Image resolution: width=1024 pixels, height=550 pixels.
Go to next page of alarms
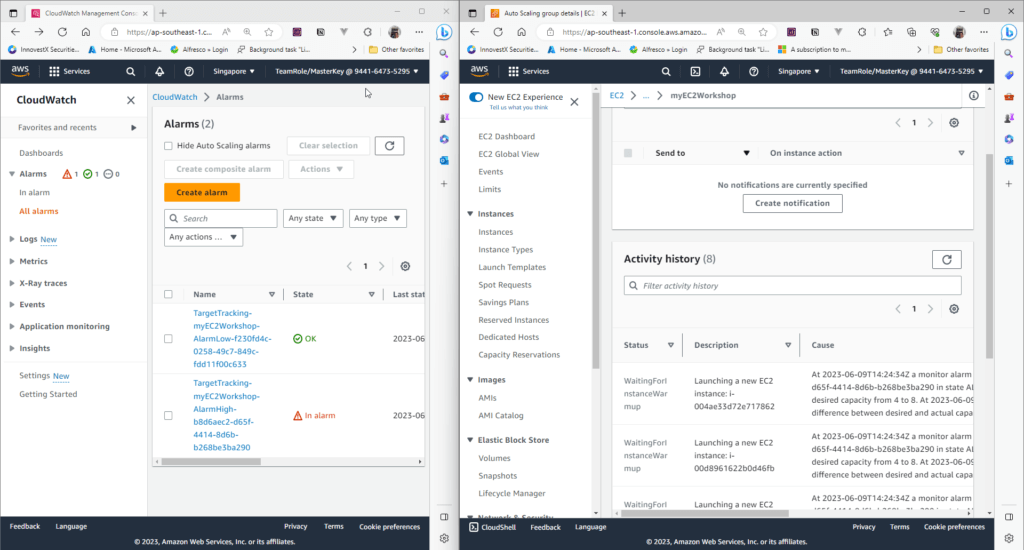coord(381,266)
